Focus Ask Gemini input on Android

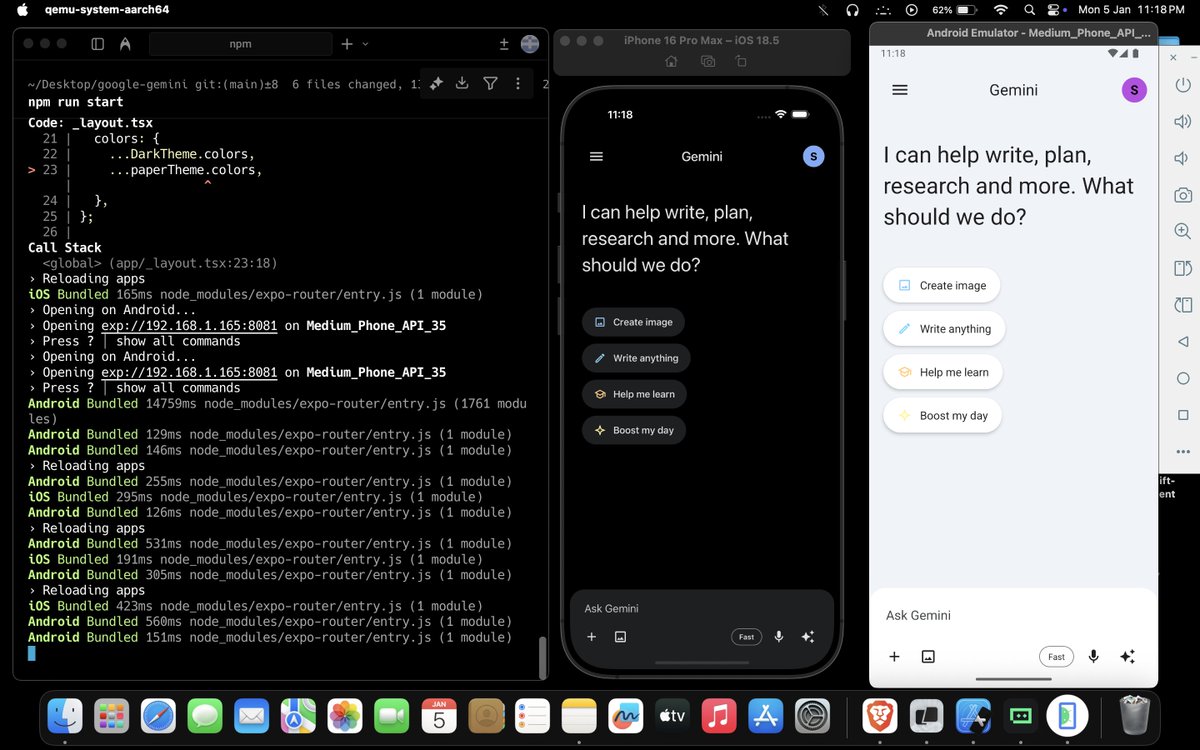pyautogui.click(x=1013, y=615)
